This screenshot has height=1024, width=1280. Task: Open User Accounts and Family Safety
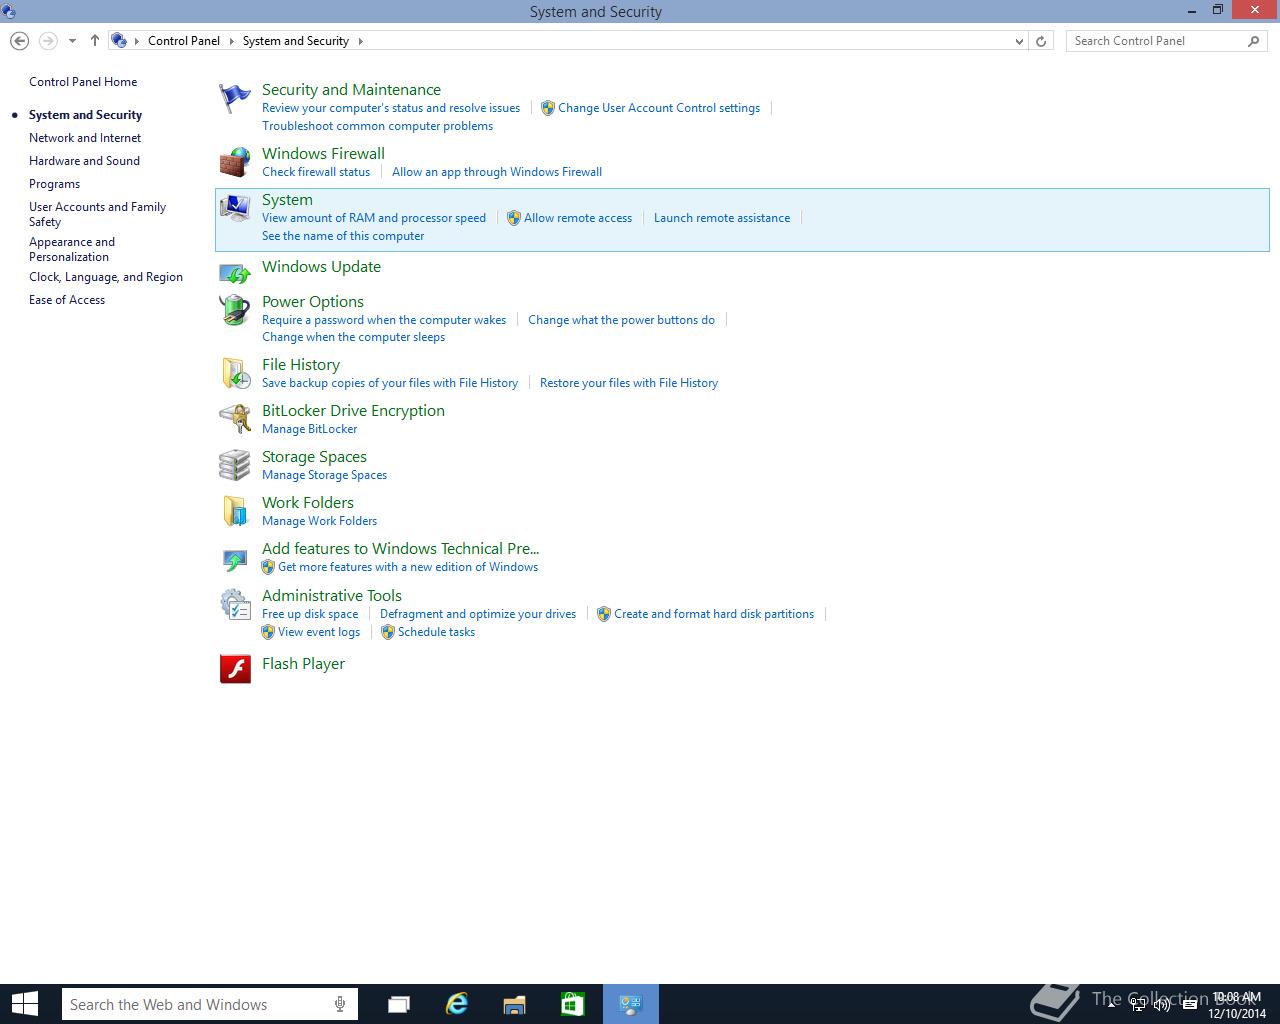[97, 214]
